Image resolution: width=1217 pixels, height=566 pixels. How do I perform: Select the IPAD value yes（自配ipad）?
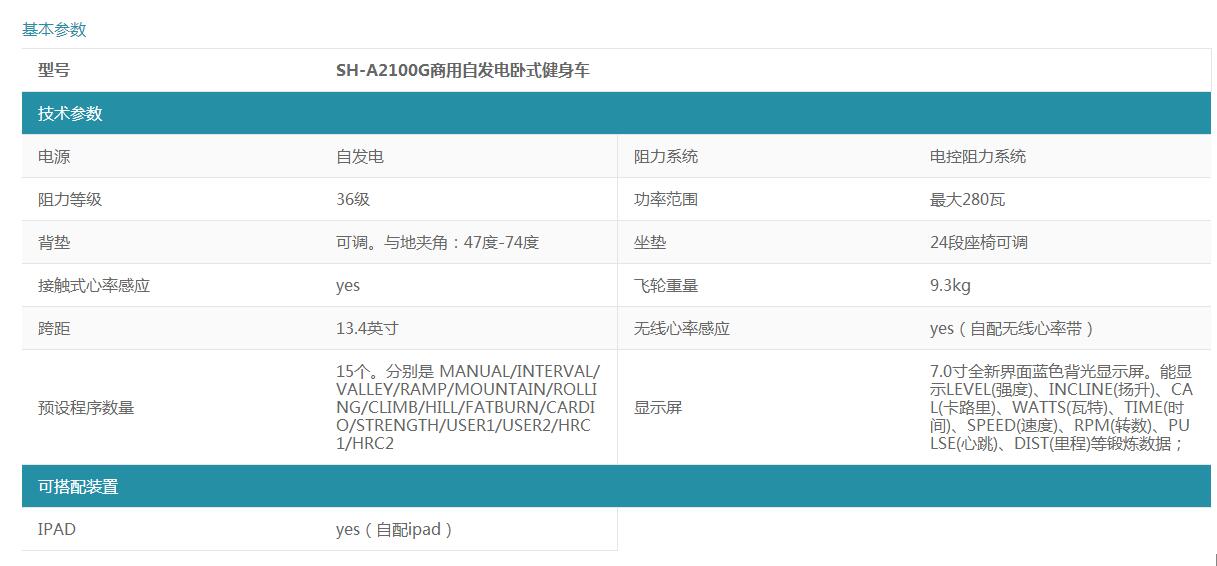[x=395, y=529]
